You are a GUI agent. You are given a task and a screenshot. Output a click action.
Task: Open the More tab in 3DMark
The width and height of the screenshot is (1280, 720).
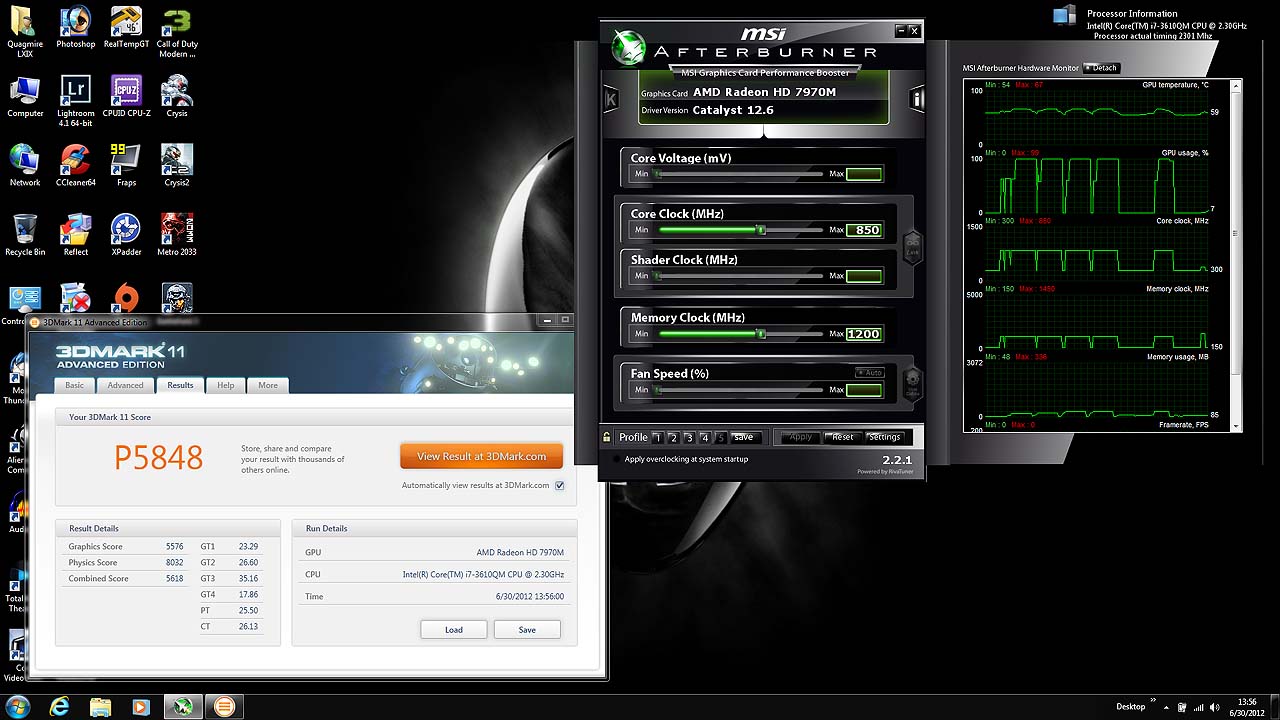click(268, 385)
